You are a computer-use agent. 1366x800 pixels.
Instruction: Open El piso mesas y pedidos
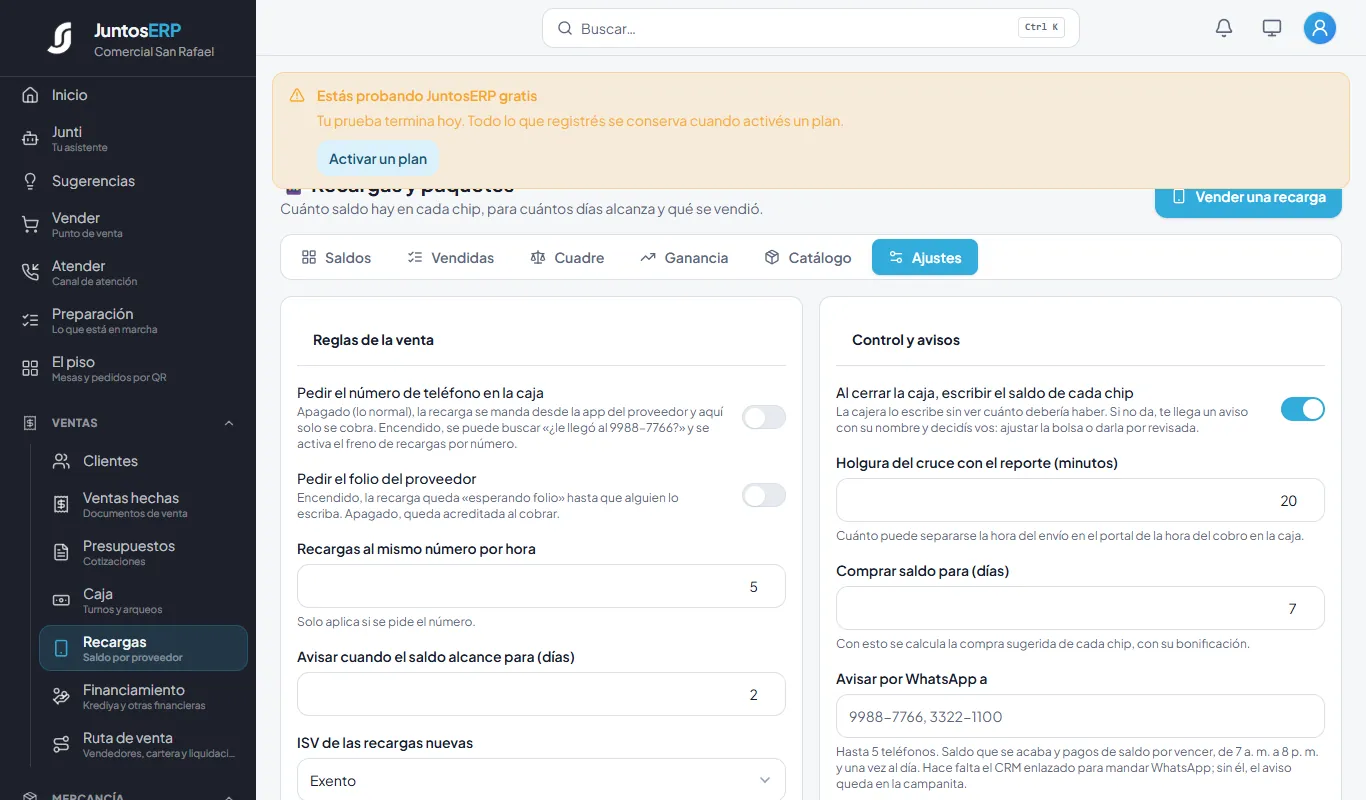point(128,368)
